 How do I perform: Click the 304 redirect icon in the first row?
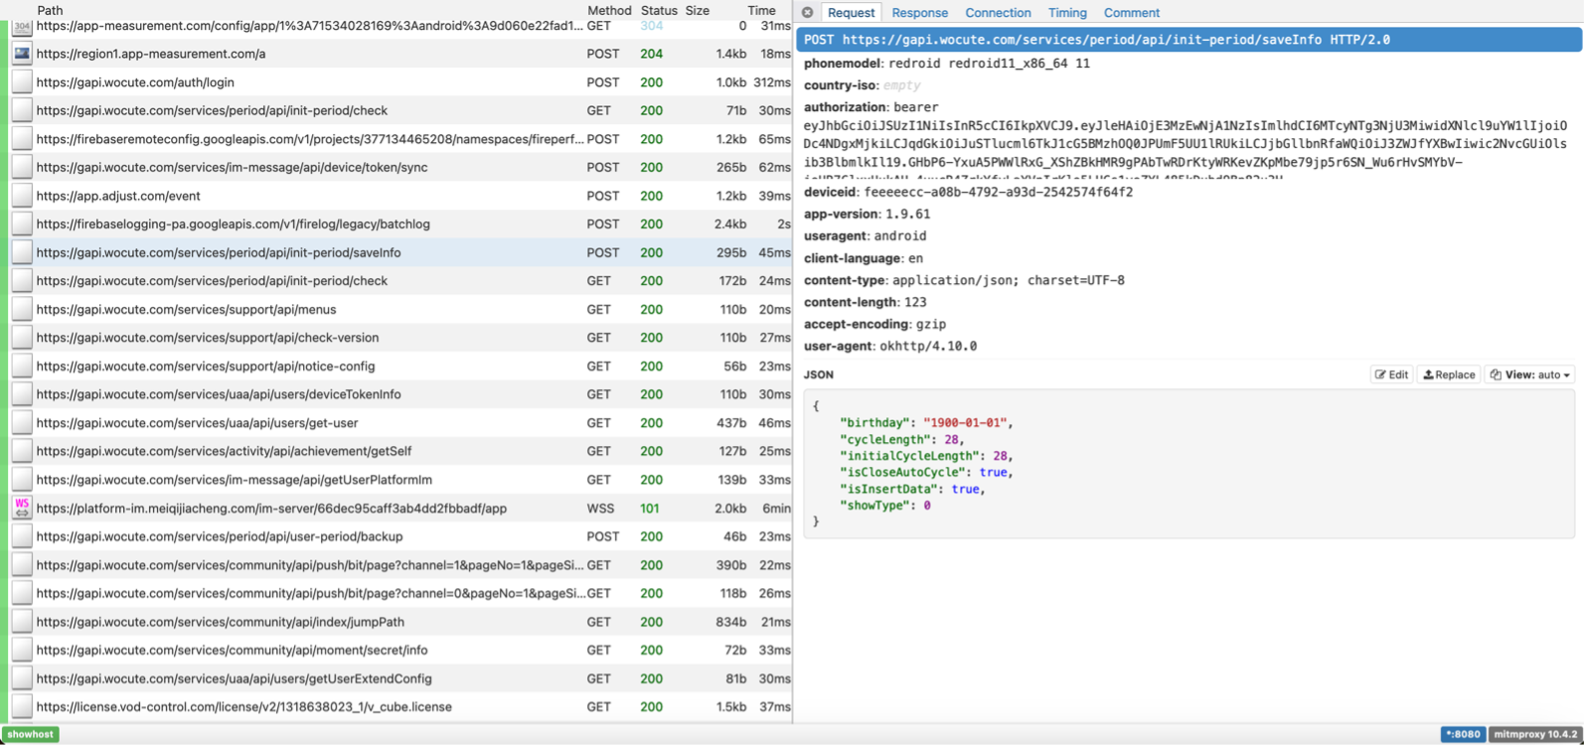pyautogui.click(x=22, y=27)
